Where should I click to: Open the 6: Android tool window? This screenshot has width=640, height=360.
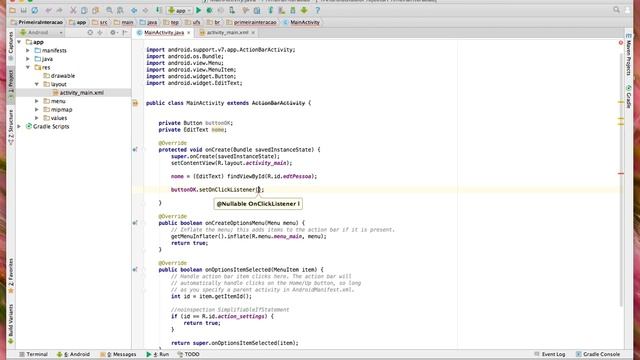click(73, 354)
